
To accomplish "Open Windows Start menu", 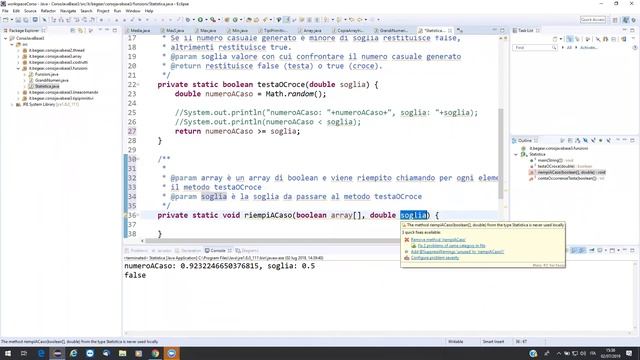I will 8,353.
